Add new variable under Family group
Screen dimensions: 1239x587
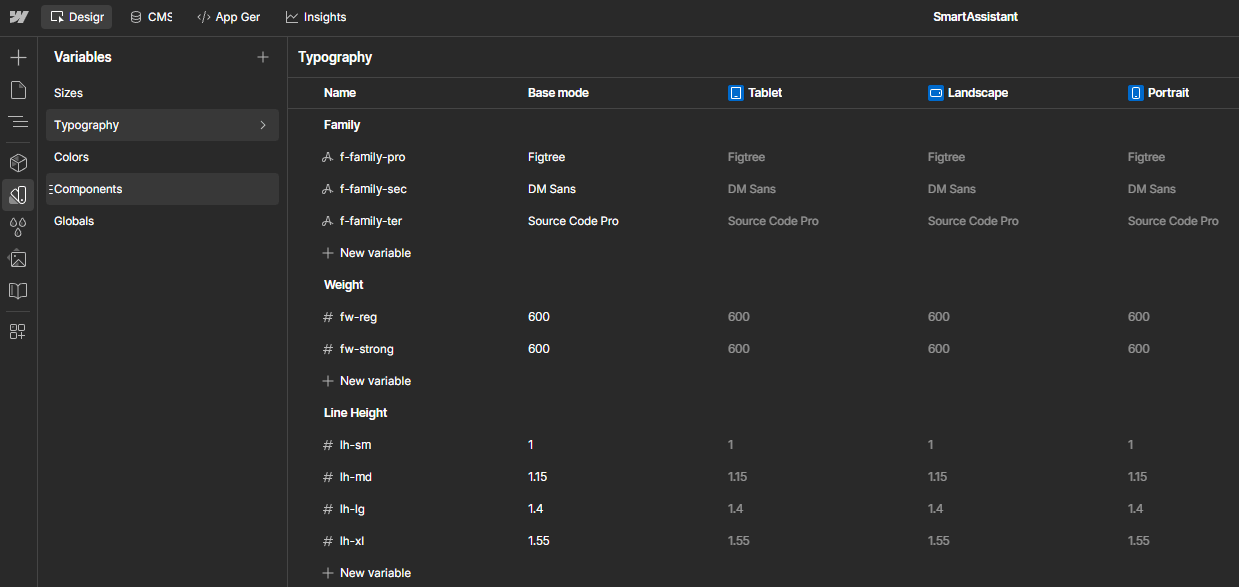pyautogui.click(x=366, y=253)
